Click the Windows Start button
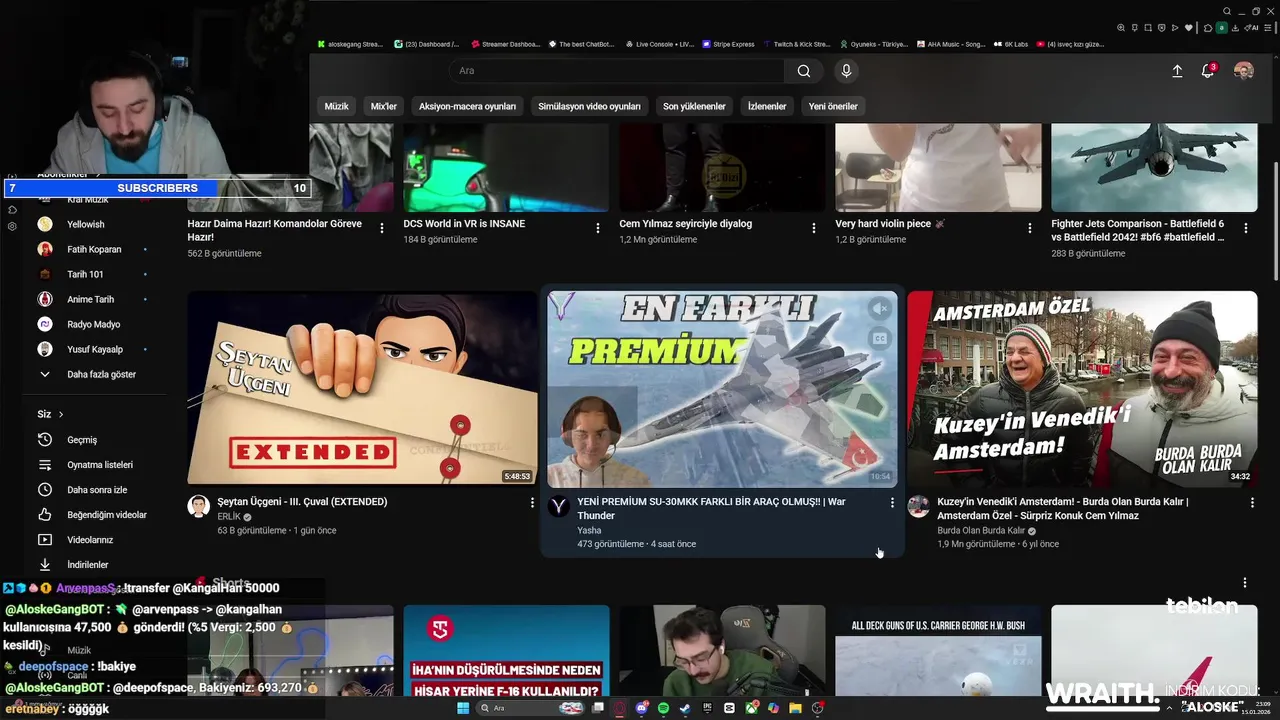 (463, 708)
